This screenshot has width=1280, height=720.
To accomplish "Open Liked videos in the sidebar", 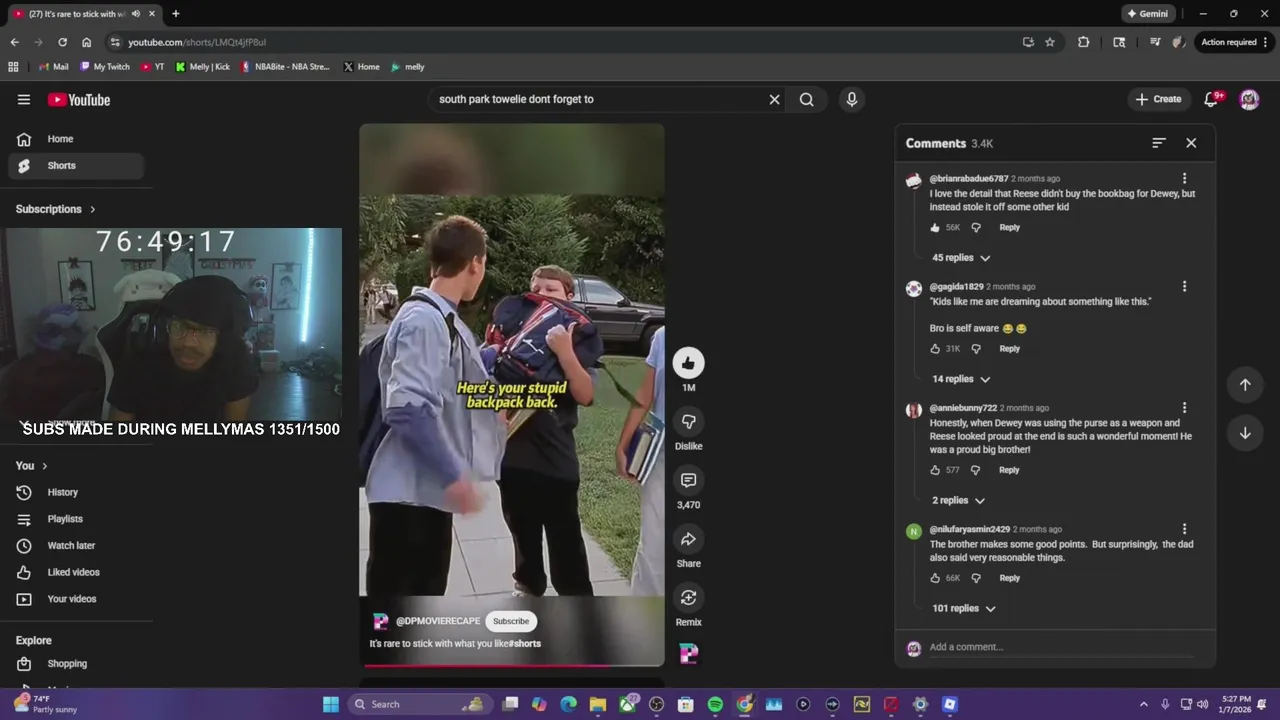I will click(x=76, y=572).
